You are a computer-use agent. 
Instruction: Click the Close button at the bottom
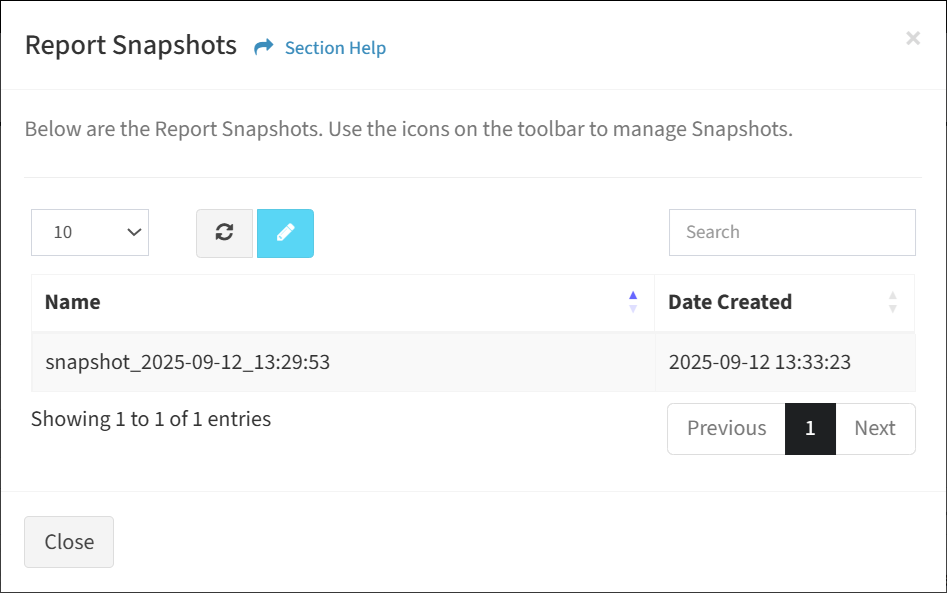coord(69,542)
